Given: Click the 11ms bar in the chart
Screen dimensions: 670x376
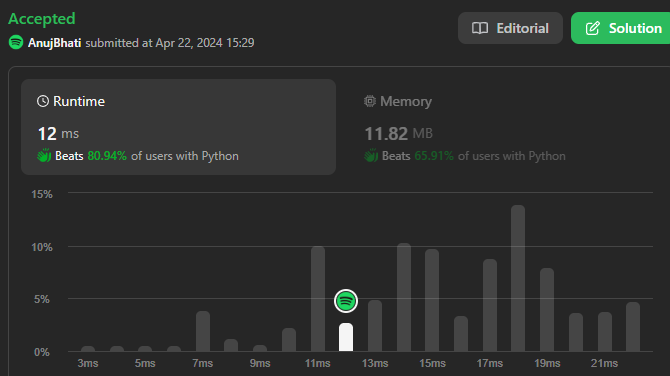Looking at the screenshot, I should pos(318,299).
